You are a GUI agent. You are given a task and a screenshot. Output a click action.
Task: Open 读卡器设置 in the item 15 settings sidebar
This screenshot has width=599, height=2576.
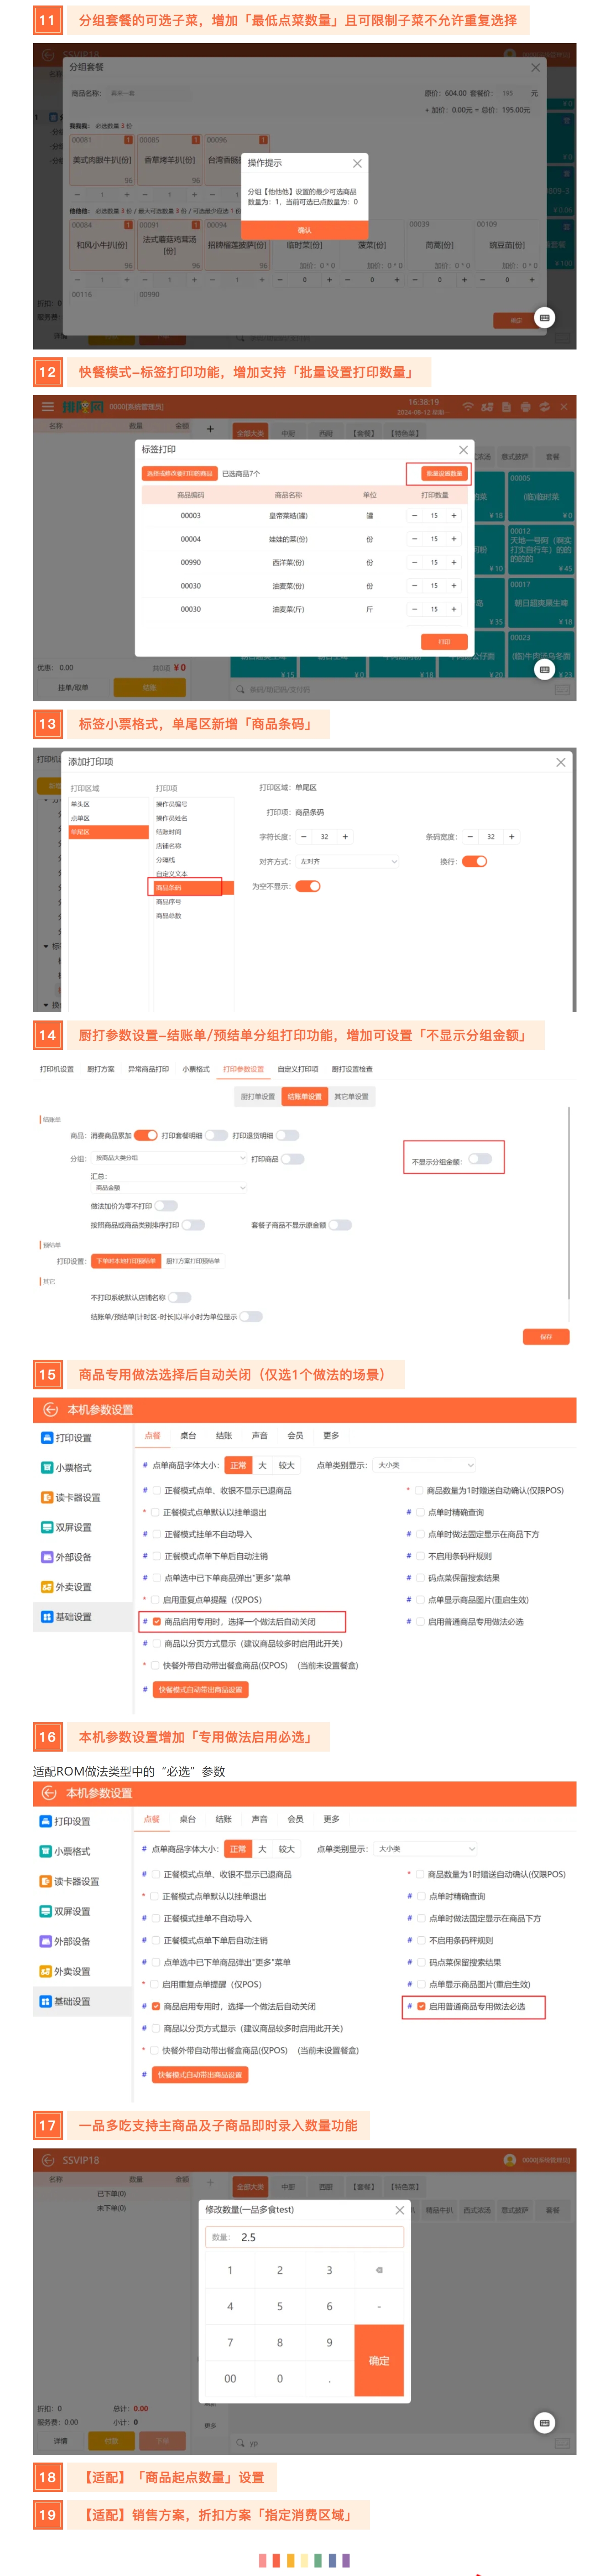[70, 1497]
